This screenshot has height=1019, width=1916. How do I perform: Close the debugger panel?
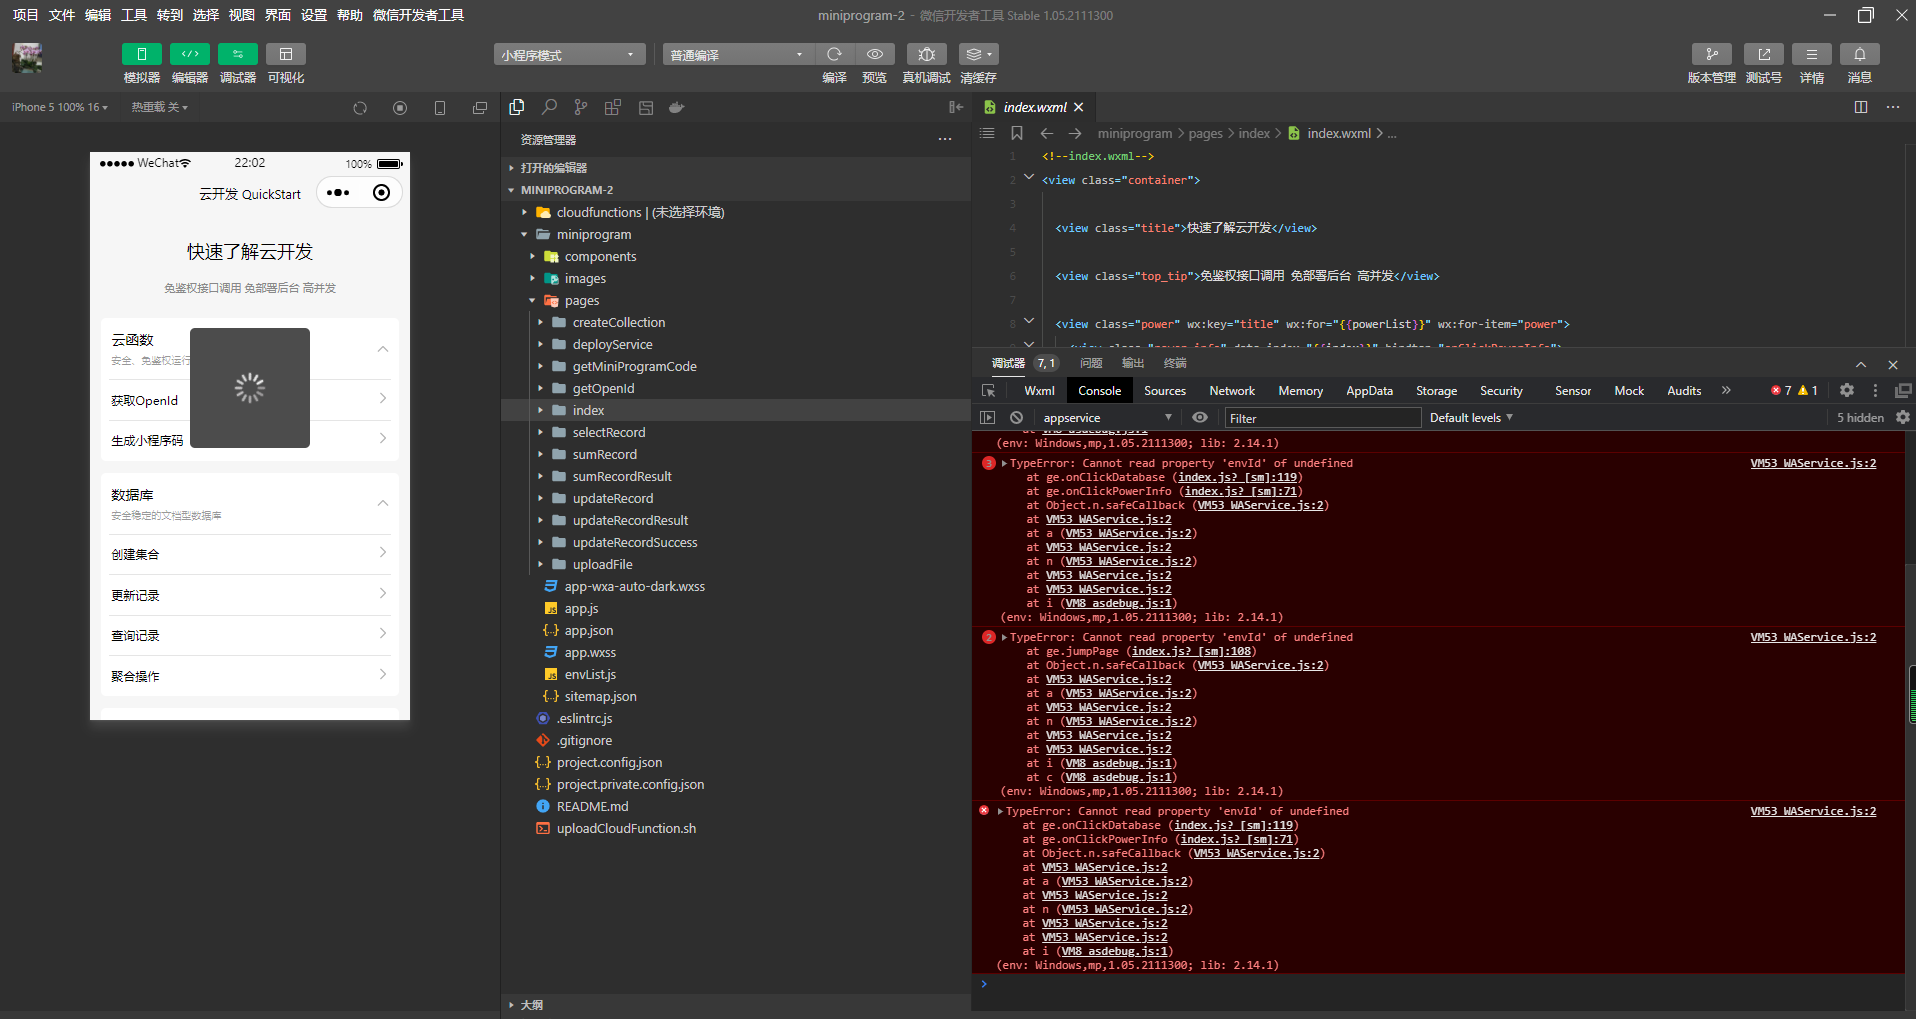[x=1893, y=365]
